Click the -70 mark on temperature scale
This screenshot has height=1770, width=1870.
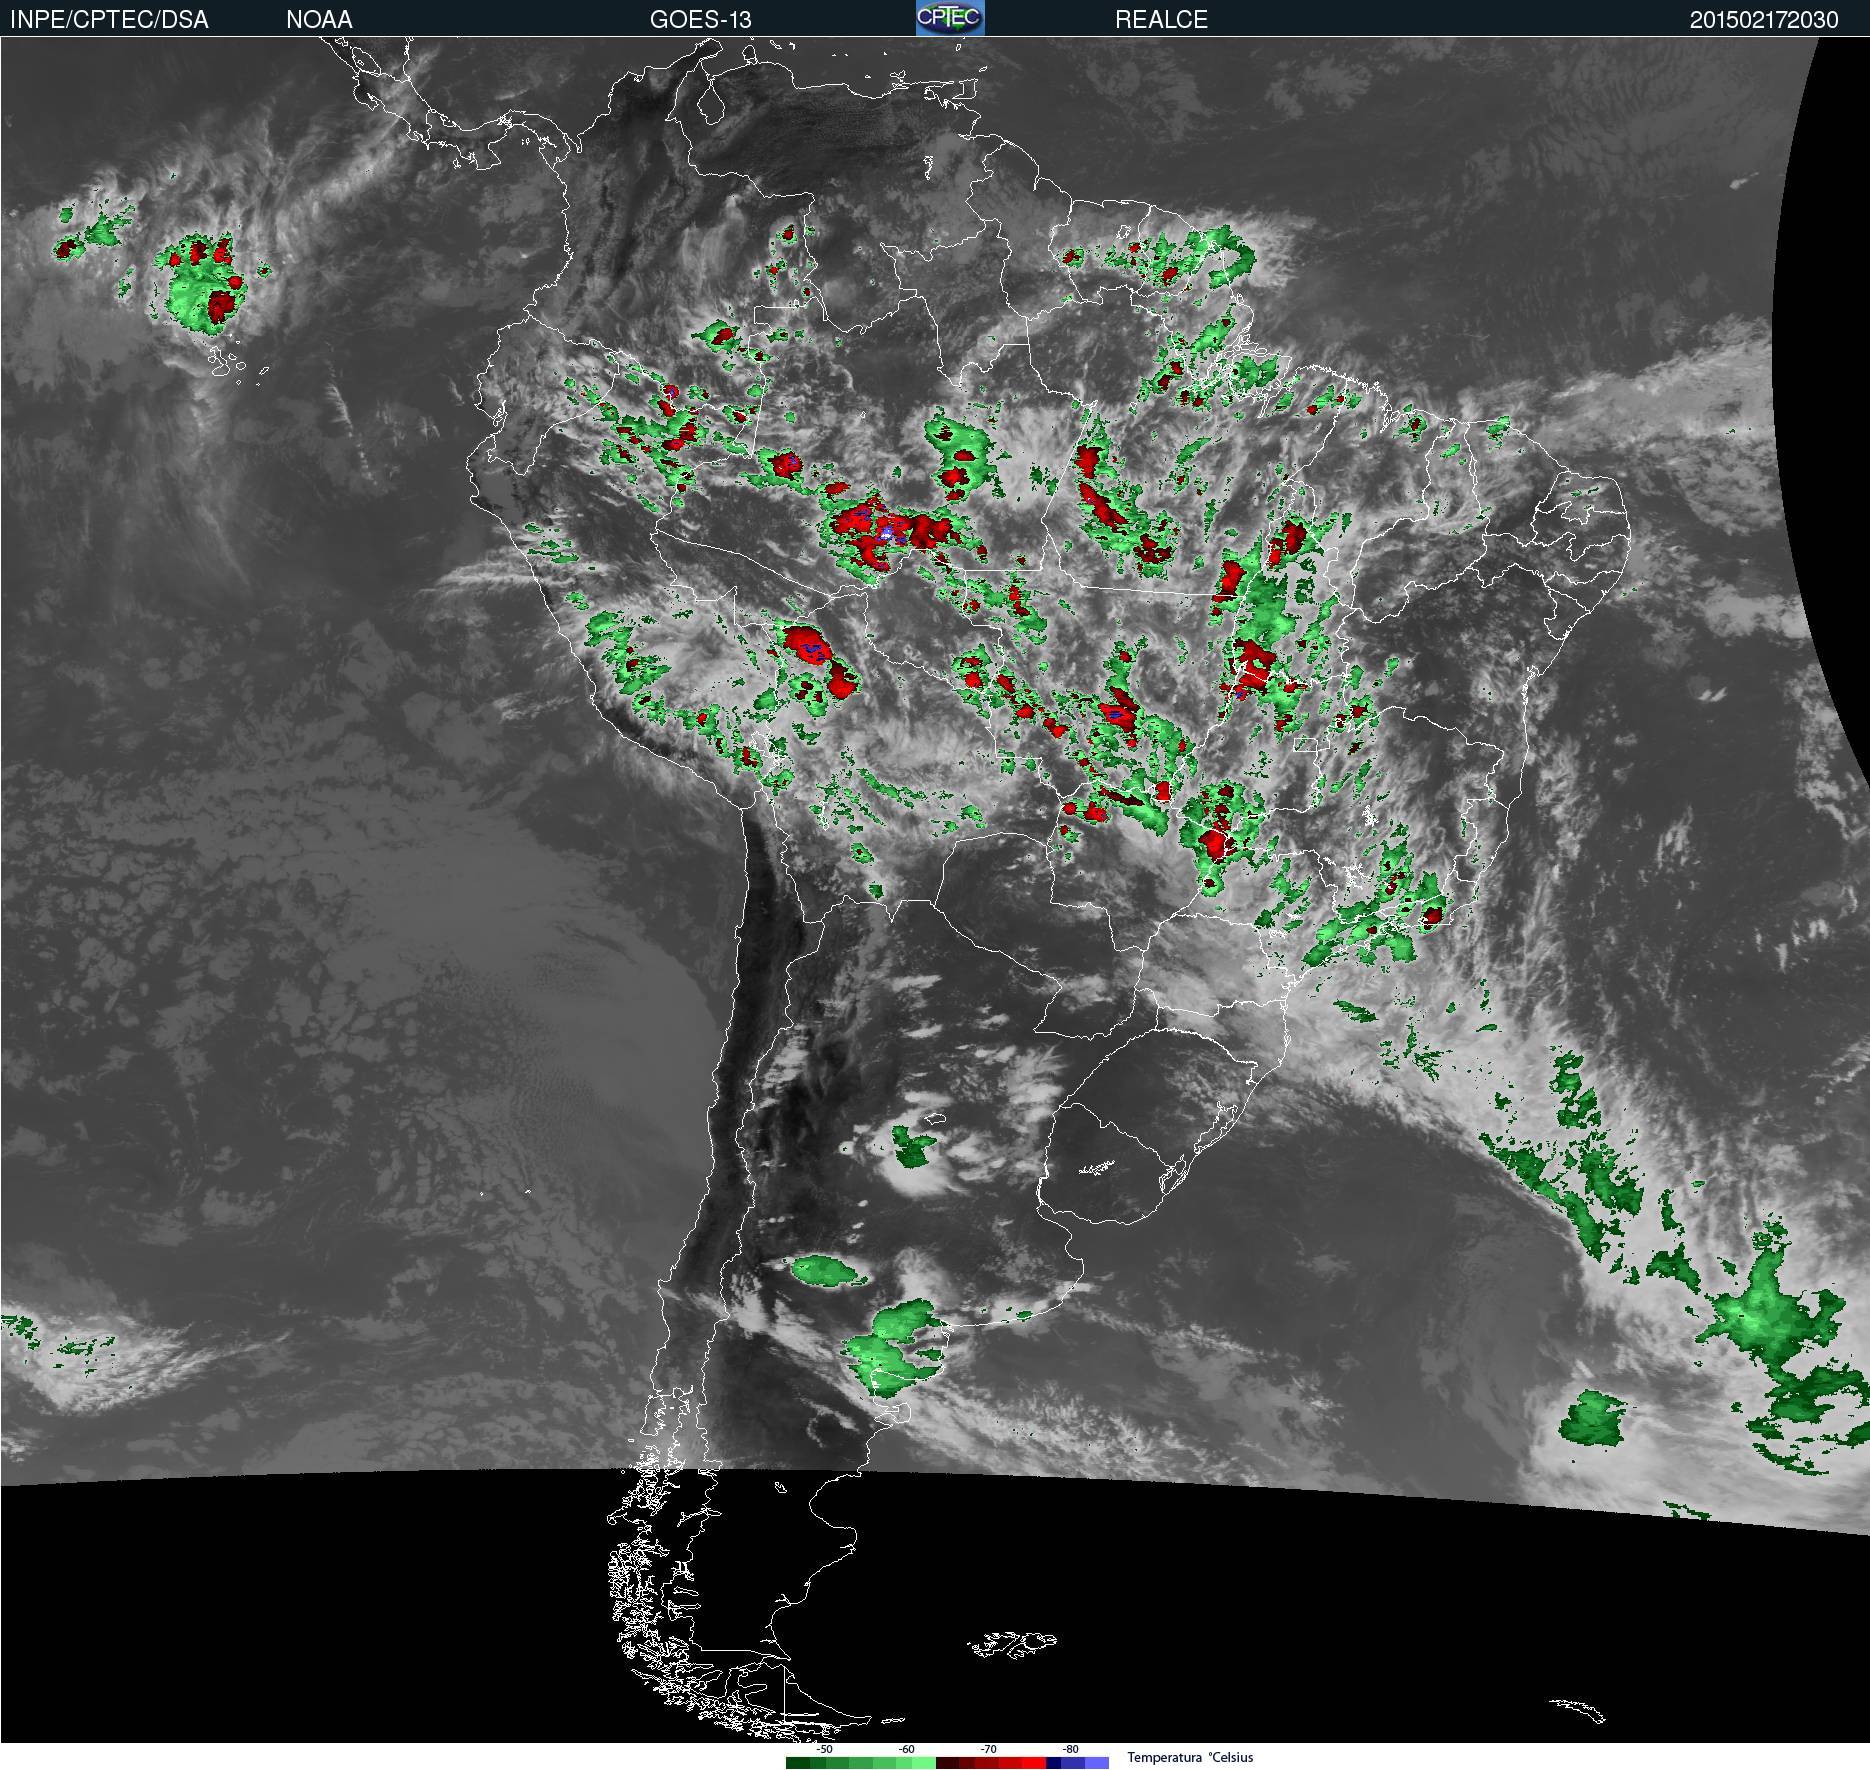point(988,1750)
